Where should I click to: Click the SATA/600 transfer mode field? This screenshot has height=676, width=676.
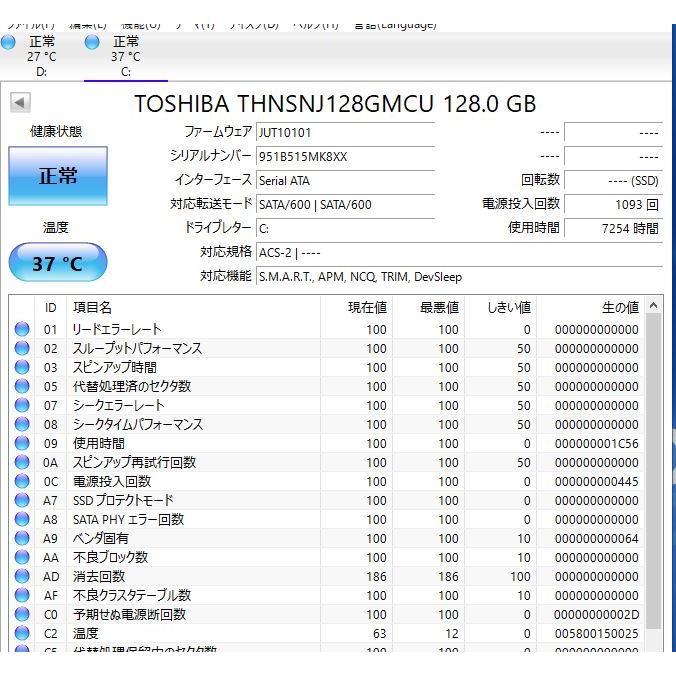(x=346, y=204)
